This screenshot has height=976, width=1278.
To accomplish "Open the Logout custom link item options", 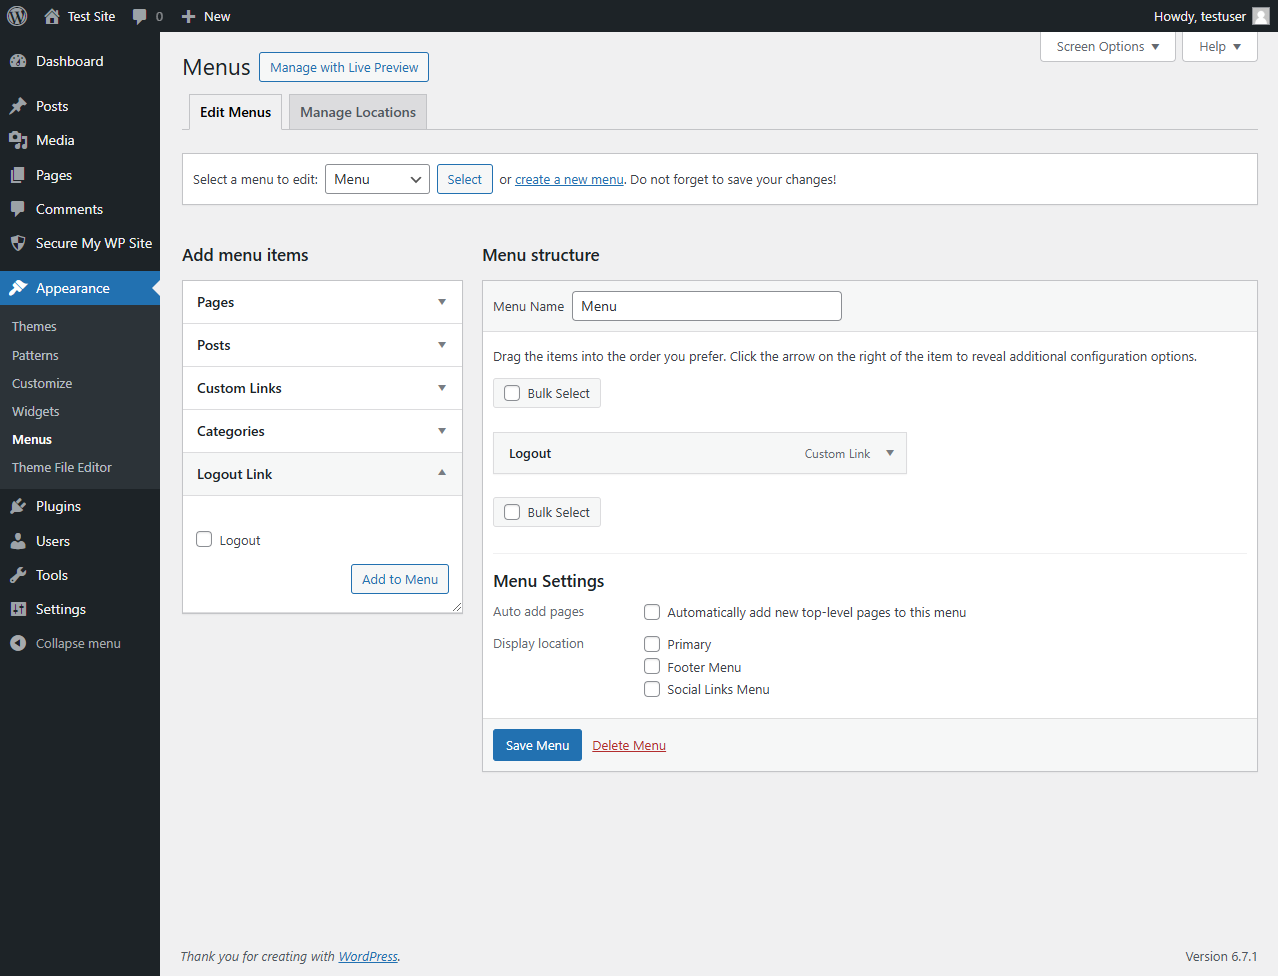I will (x=889, y=453).
